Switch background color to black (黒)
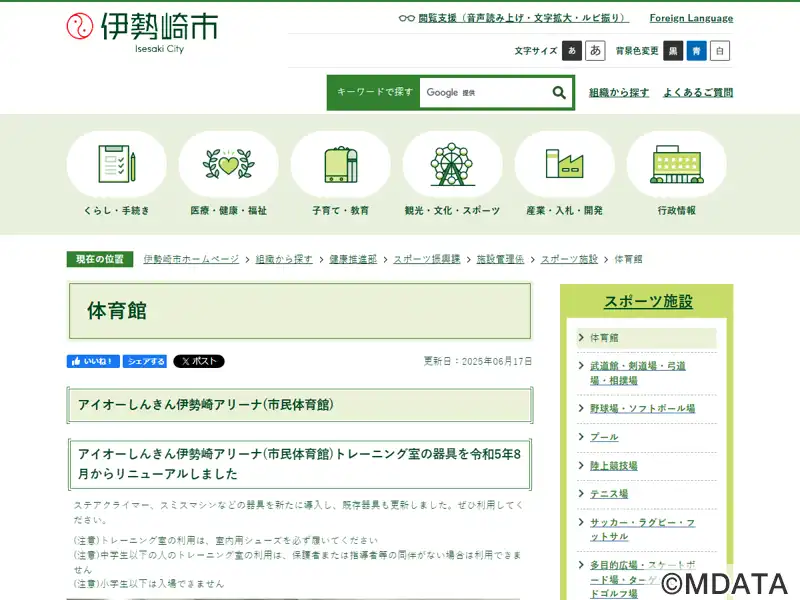Screen dimensions: 800x600 (x=674, y=51)
